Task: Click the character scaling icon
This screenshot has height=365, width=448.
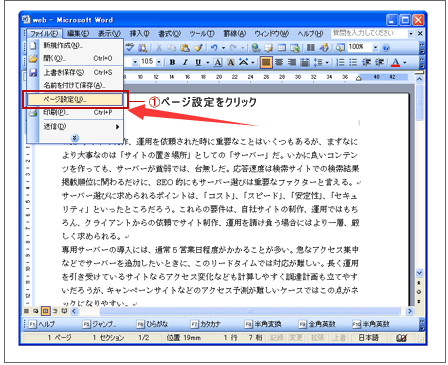Action: pyautogui.click(x=244, y=62)
